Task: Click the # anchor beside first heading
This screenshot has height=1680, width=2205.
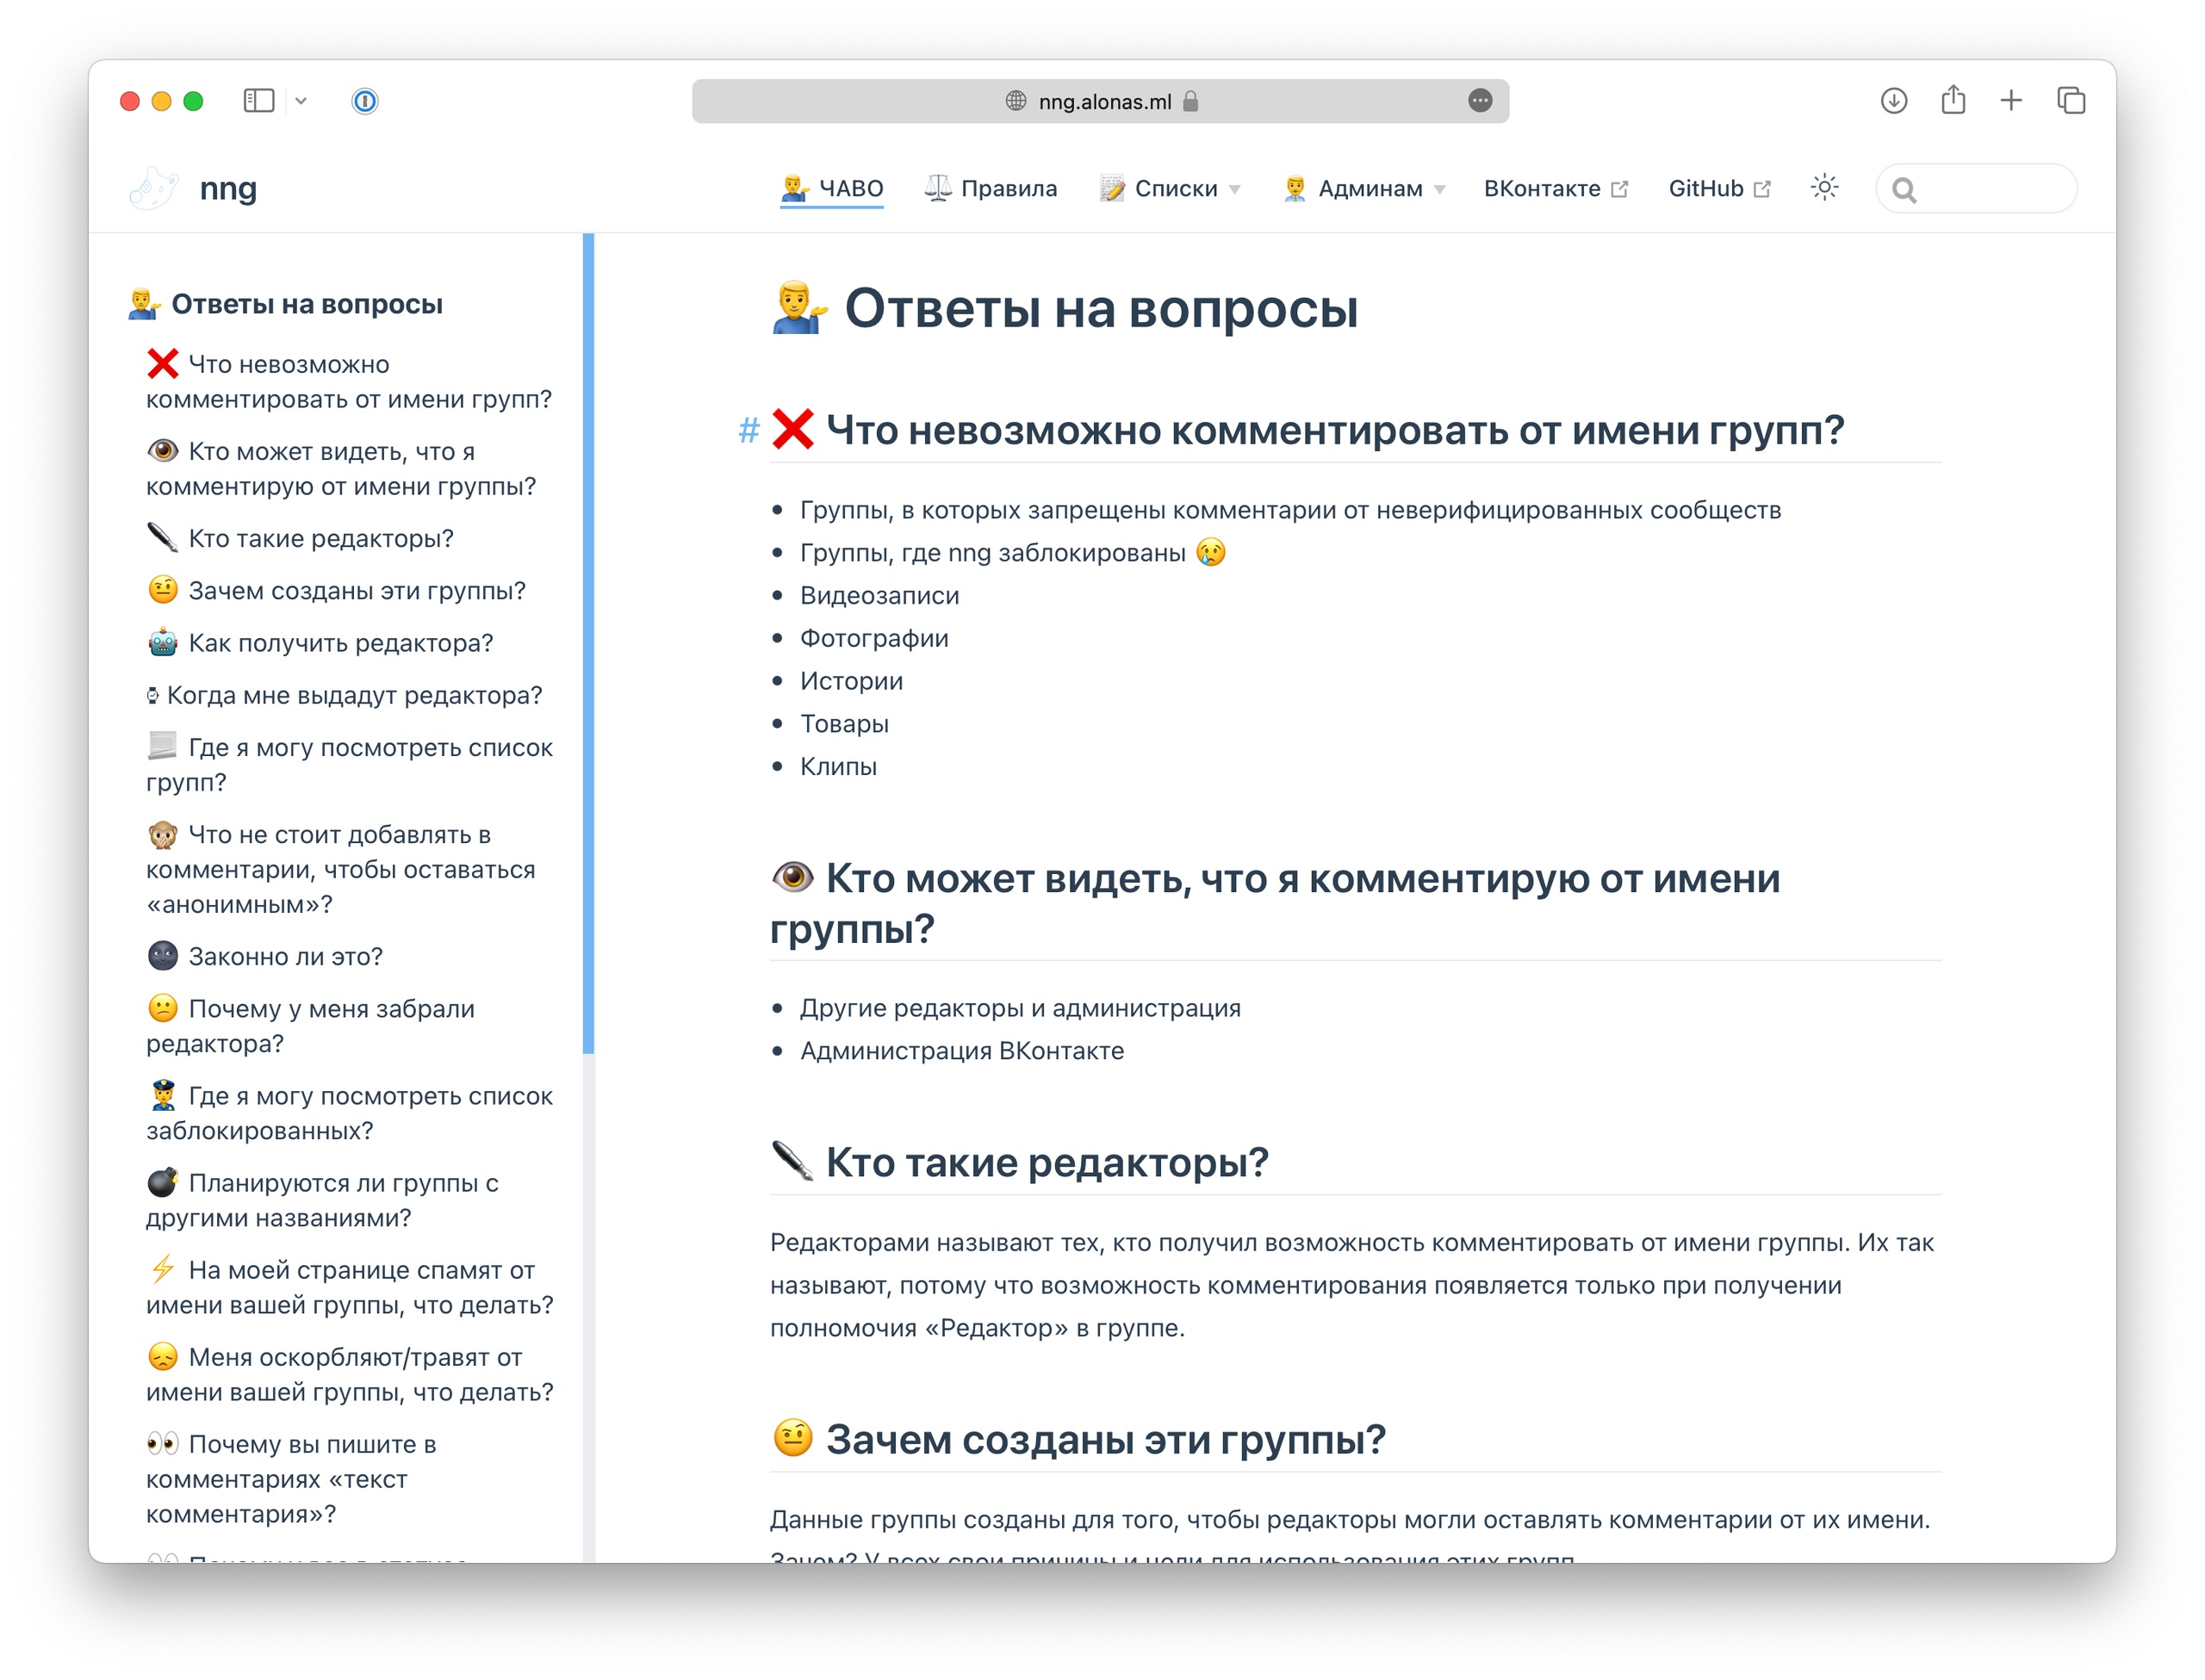Action: point(748,431)
